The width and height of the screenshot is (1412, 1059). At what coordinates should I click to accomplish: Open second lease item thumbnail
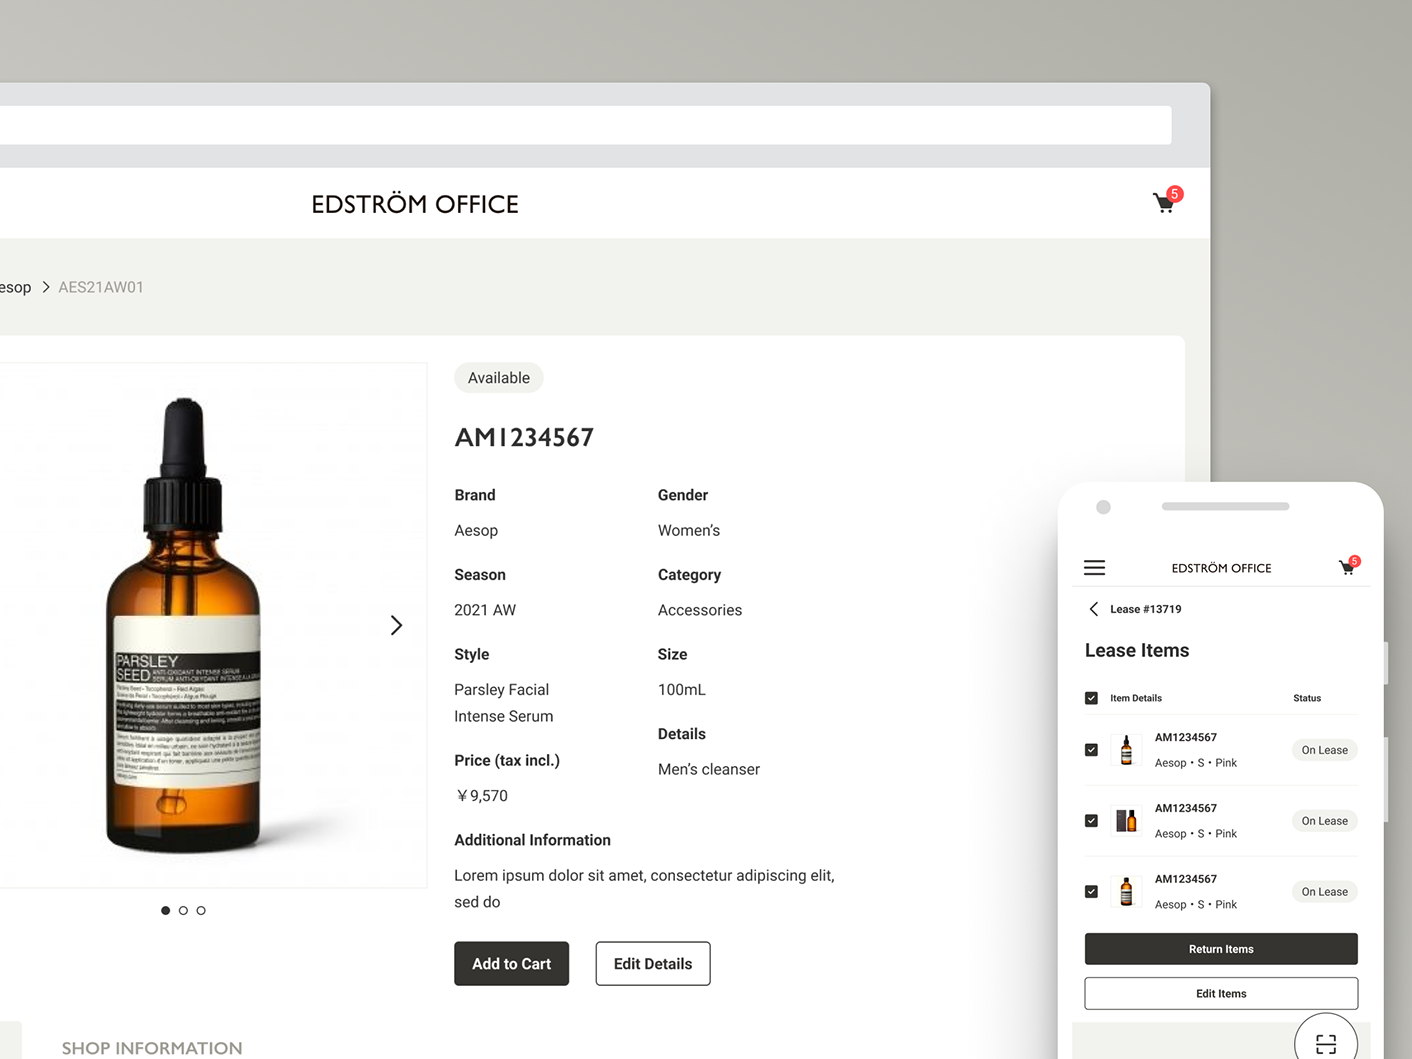[x=1126, y=821]
